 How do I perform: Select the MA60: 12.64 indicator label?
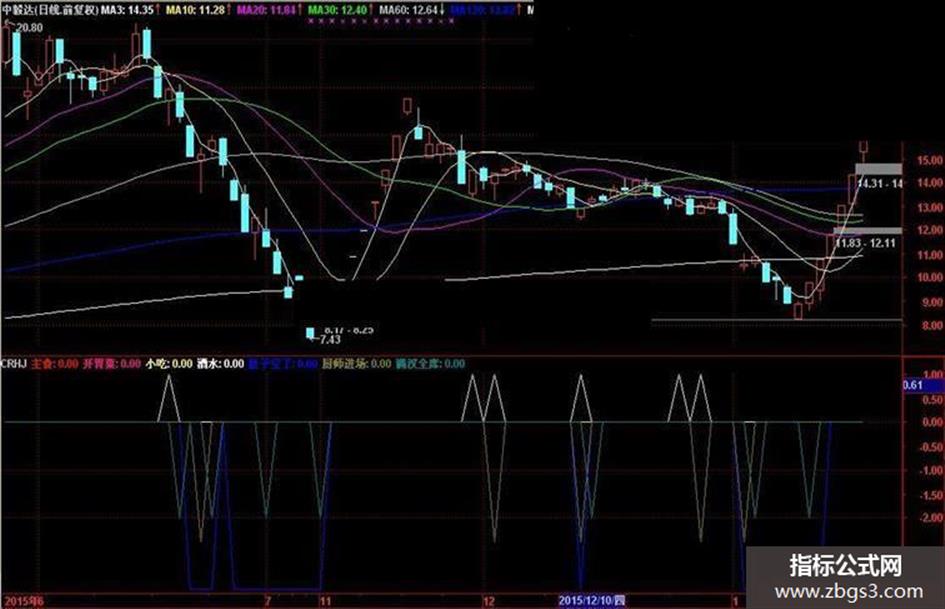pyautogui.click(x=408, y=10)
